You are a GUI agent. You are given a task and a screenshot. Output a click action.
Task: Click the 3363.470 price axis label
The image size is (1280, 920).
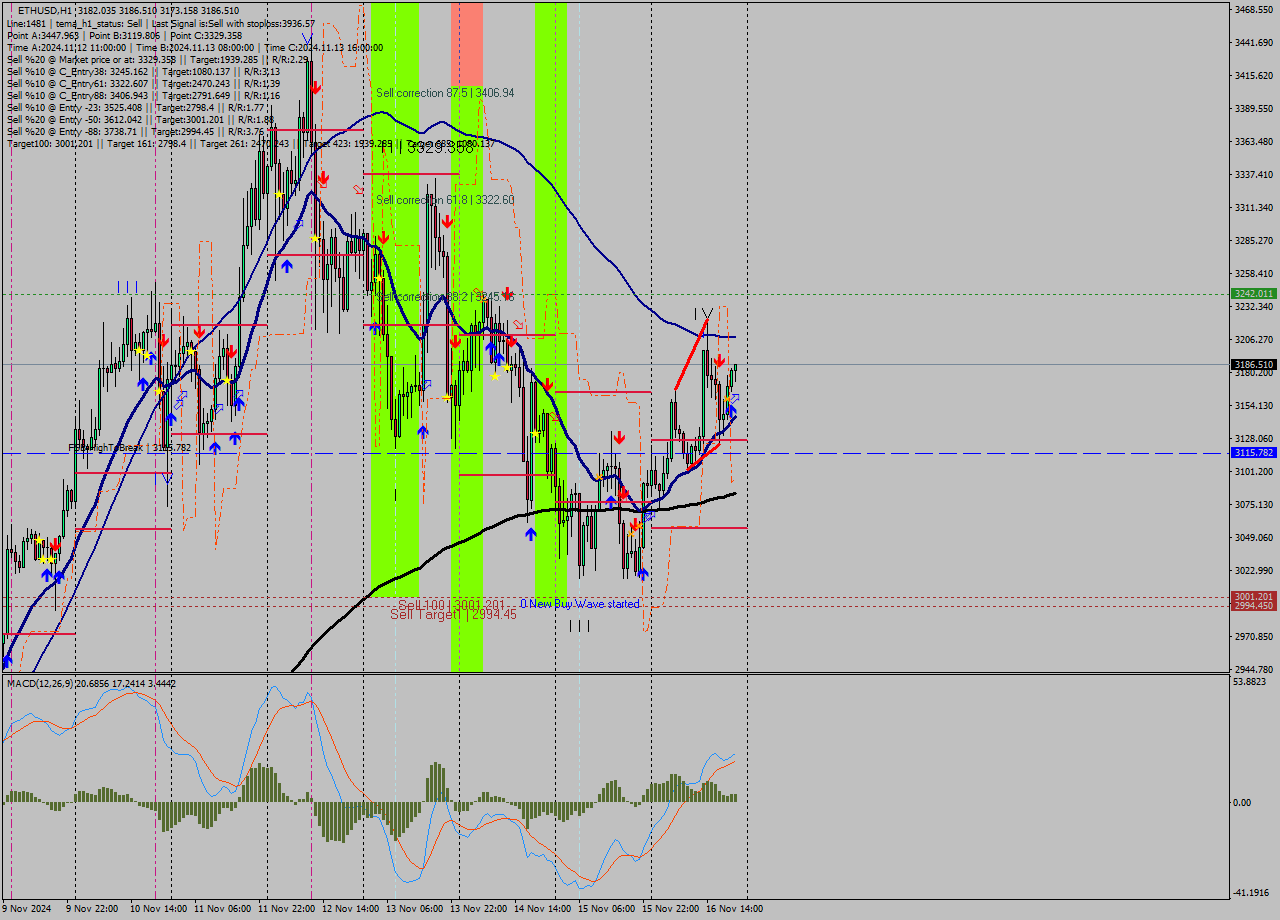(x=1253, y=141)
